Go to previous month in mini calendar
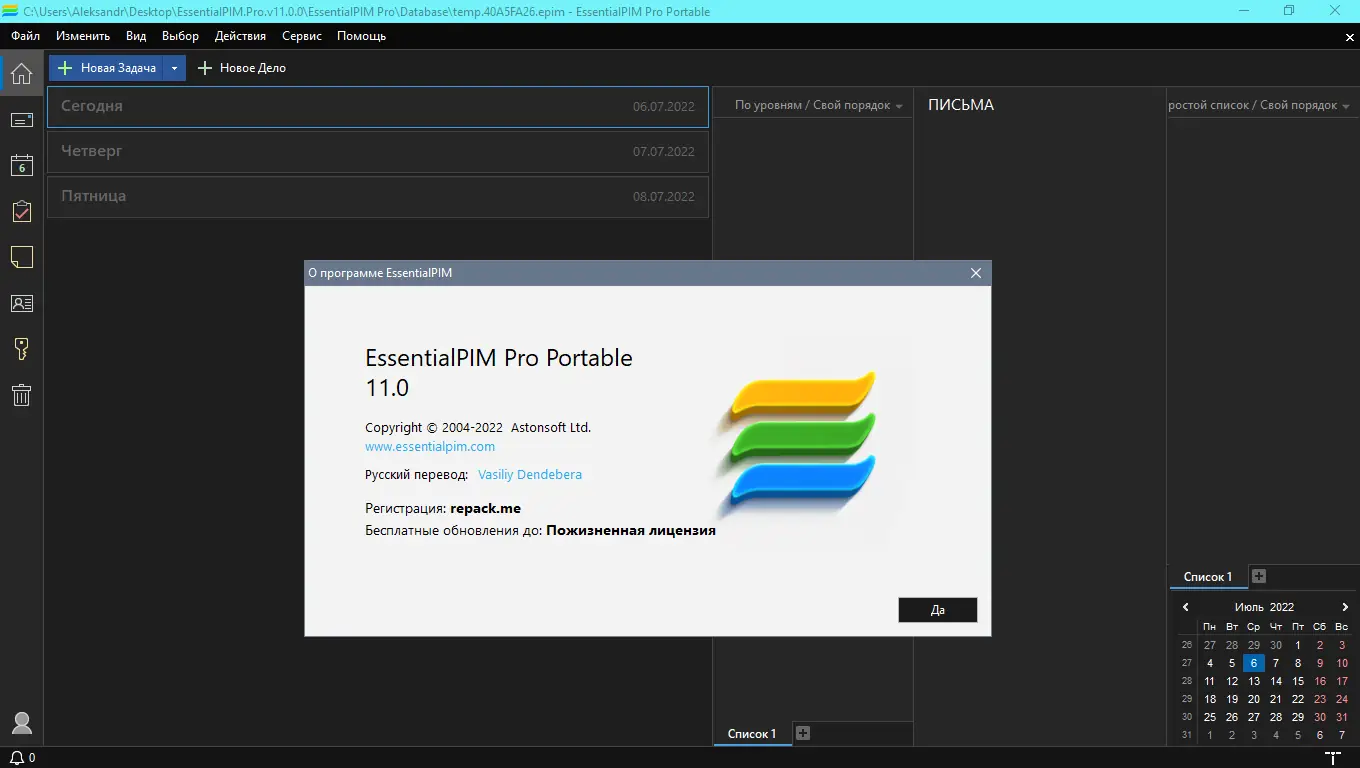Screen dimensions: 1360x768 point(1186,607)
